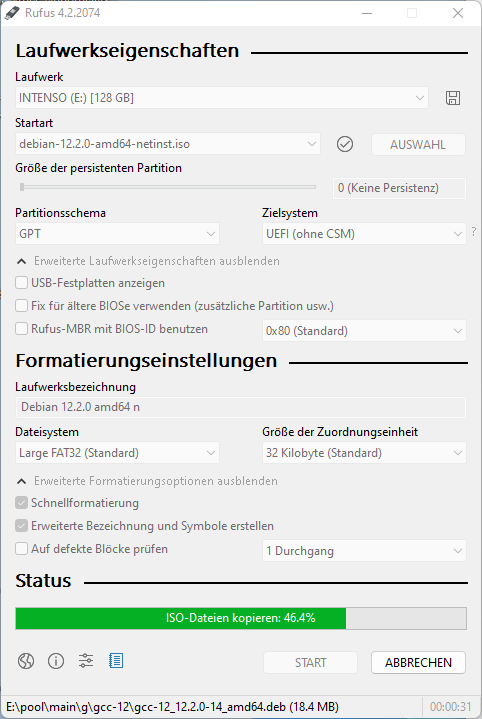
Task: Collapse Erweiterte Formatierungsoptionen ausblenden
Action: pos(147,481)
